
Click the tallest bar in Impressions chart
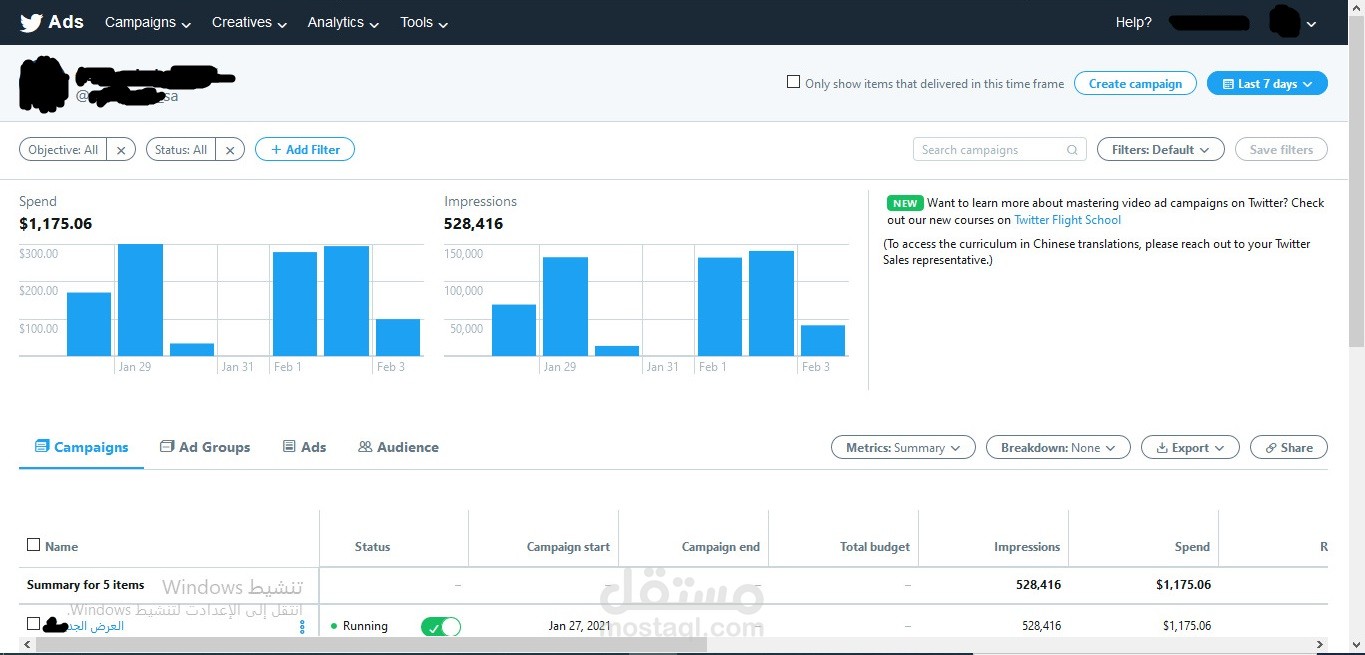[x=771, y=303]
